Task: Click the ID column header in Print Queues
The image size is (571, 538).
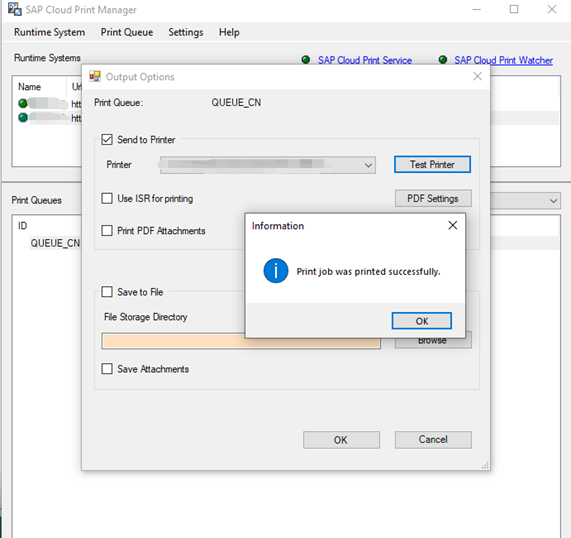Action: coord(23,226)
